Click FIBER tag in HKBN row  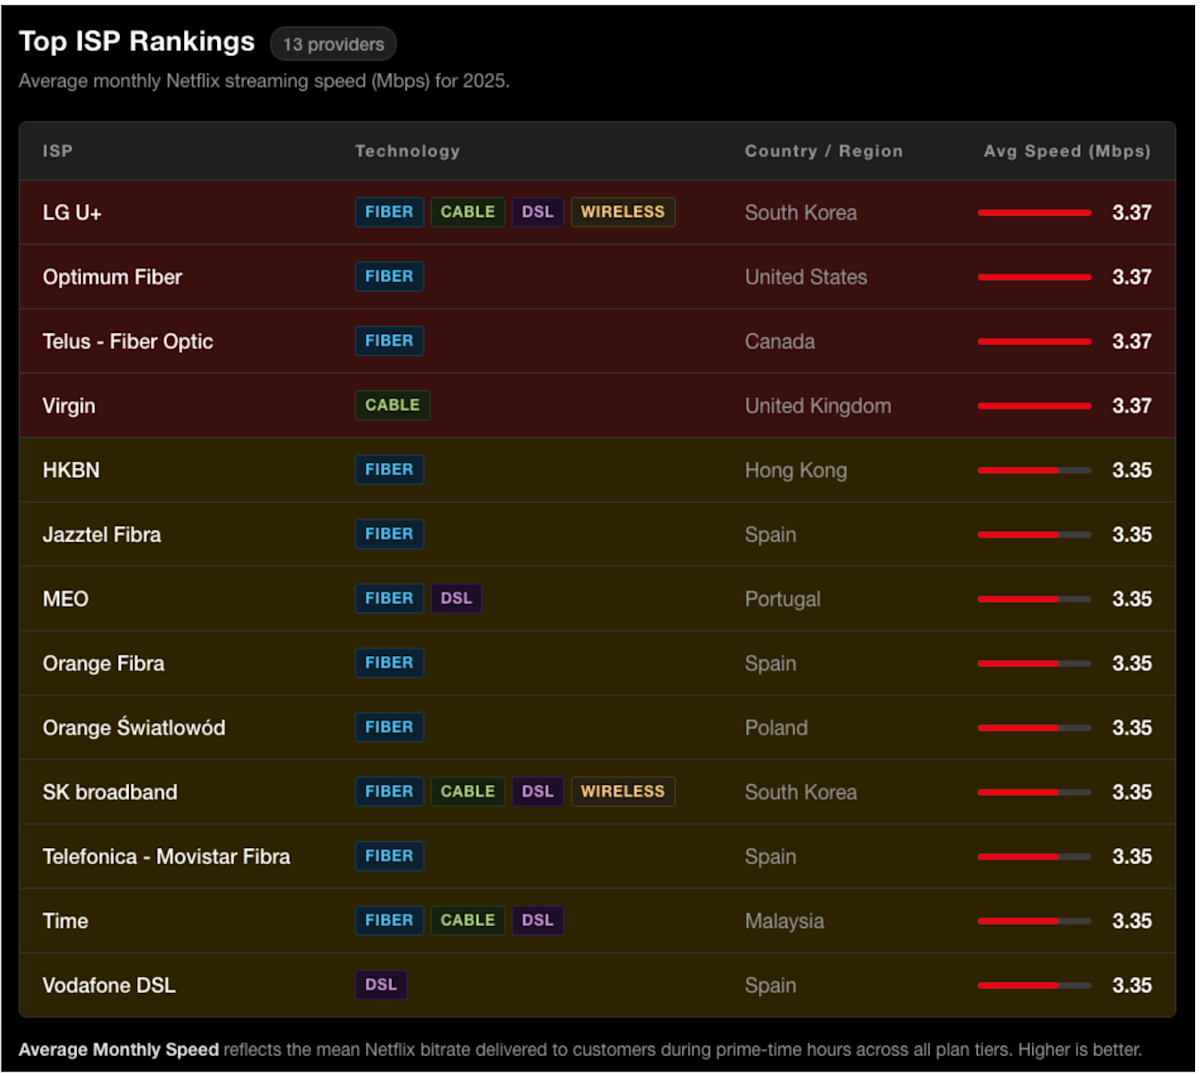click(389, 470)
